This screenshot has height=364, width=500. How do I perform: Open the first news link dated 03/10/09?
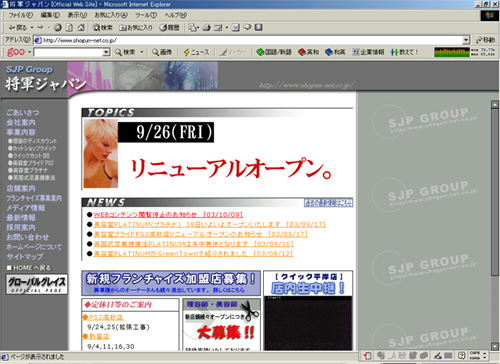pyautogui.click(x=168, y=214)
